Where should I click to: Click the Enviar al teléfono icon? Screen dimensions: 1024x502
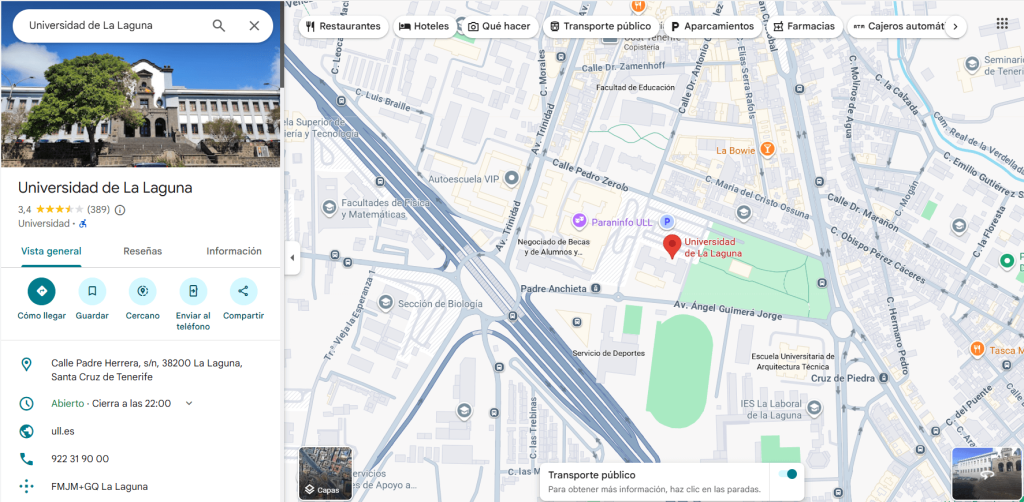pos(193,291)
